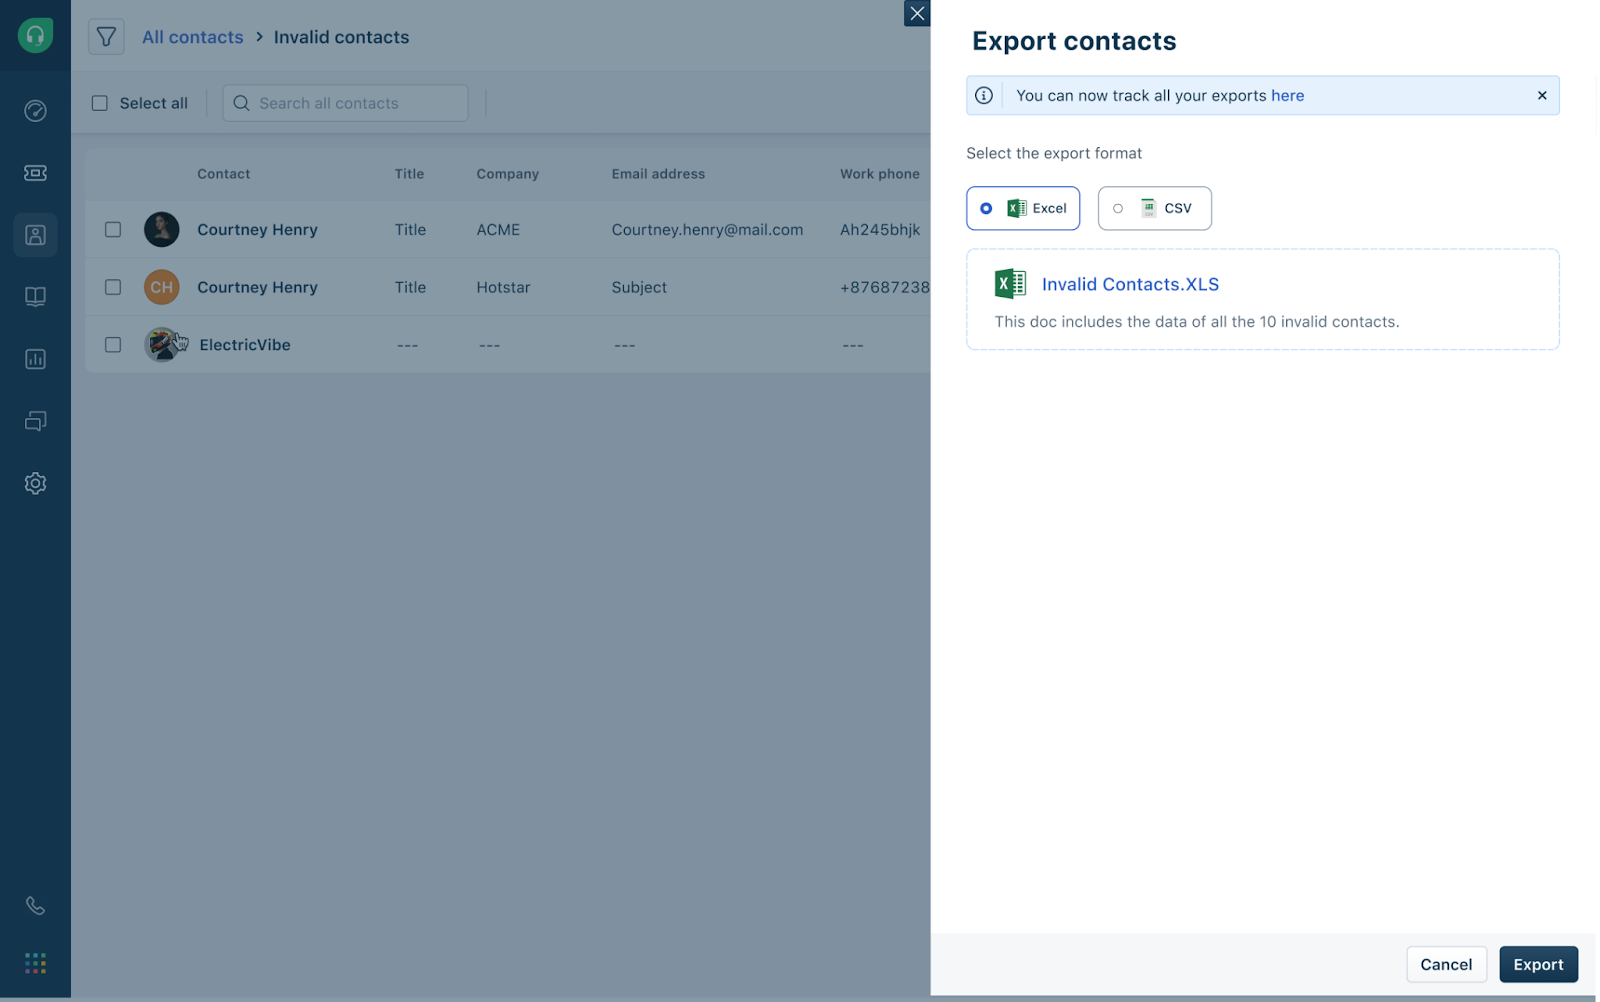Click the filter funnel icon
Image resolution: width=1600 pixels, height=1002 pixels.
tap(106, 37)
